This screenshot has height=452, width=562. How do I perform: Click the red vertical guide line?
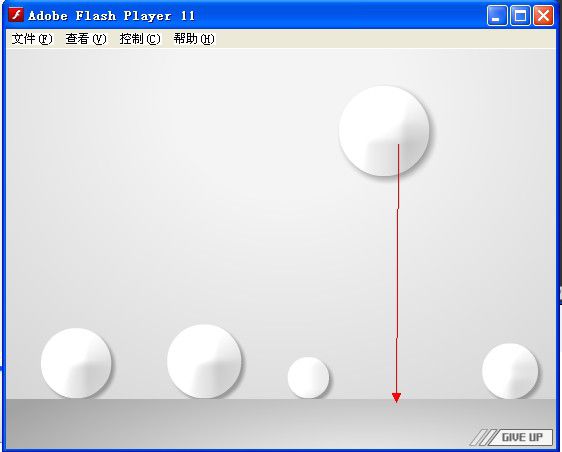397,269
